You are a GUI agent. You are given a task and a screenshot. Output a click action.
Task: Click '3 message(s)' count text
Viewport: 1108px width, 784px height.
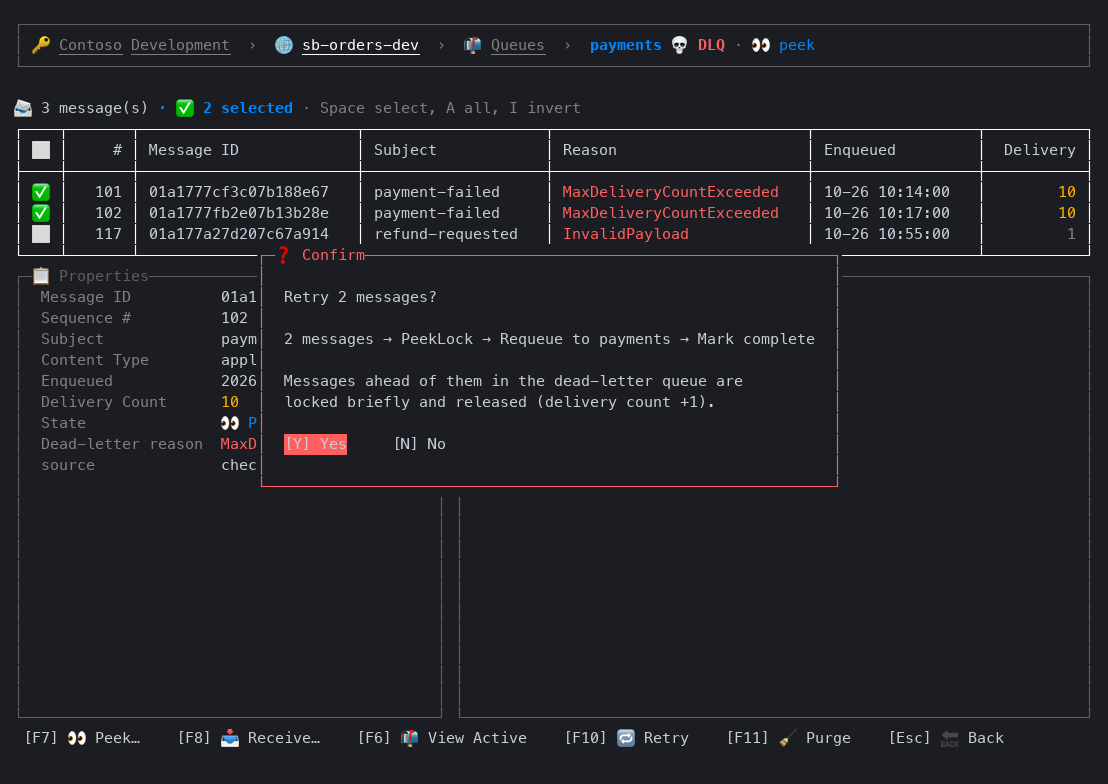(x=95, y=108)
